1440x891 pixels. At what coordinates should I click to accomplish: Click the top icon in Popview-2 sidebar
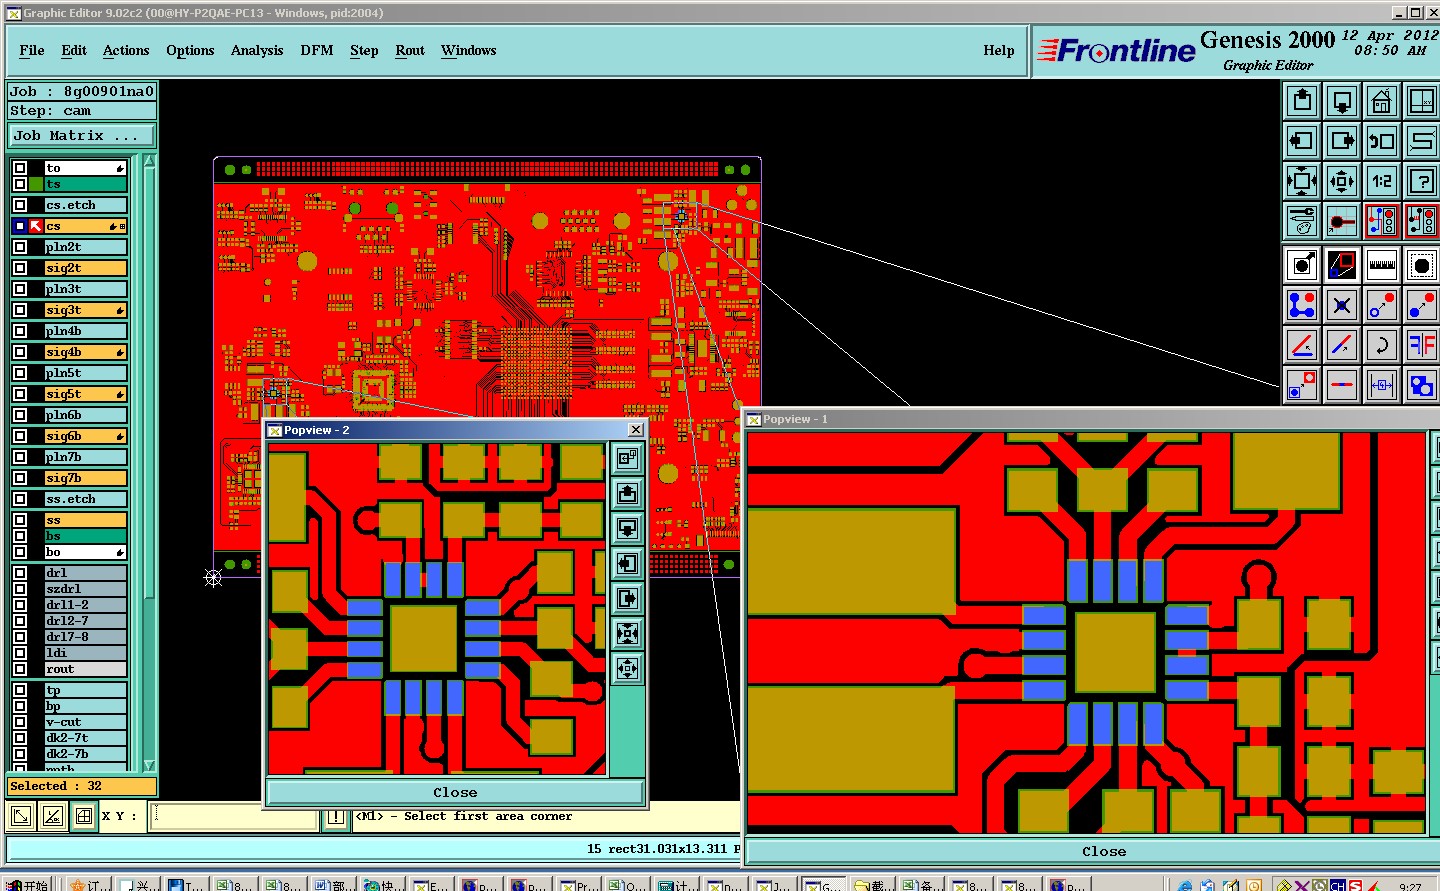pos(627,458)
